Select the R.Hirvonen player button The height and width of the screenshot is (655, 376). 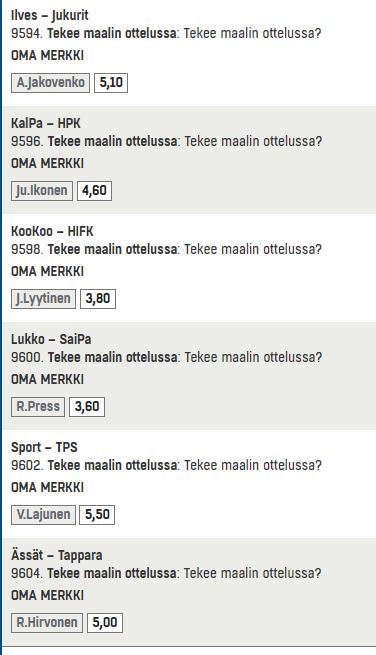(x=47, y=623)
